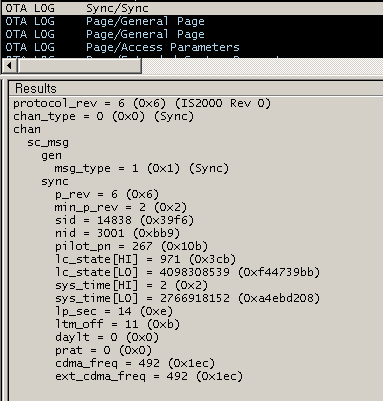Select the msg_type = 1 (Sync) line

[142, 168]
